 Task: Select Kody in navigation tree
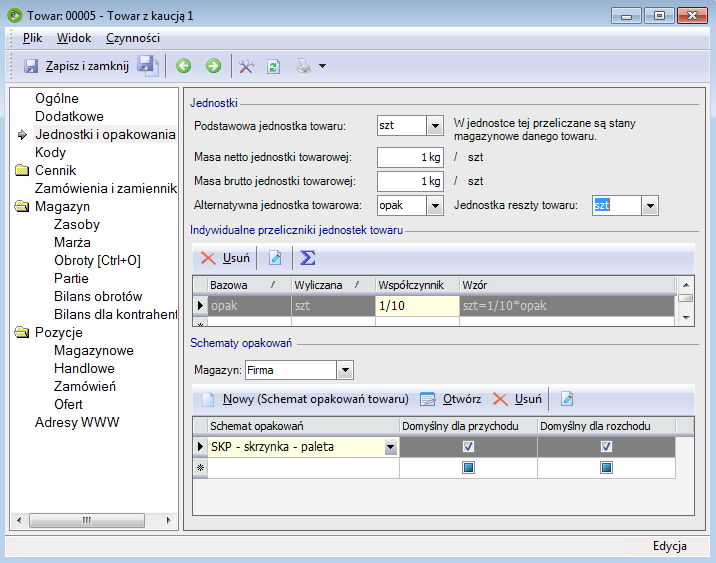point(51,152)
